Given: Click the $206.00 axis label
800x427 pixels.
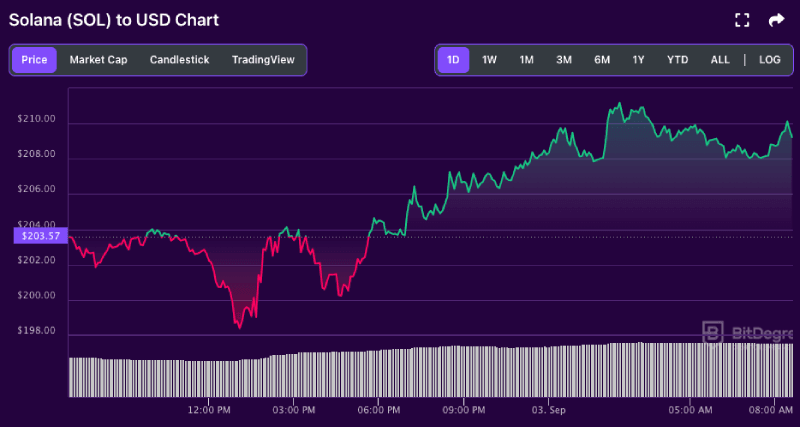Looking at the screenshot, I should [38, 189].
